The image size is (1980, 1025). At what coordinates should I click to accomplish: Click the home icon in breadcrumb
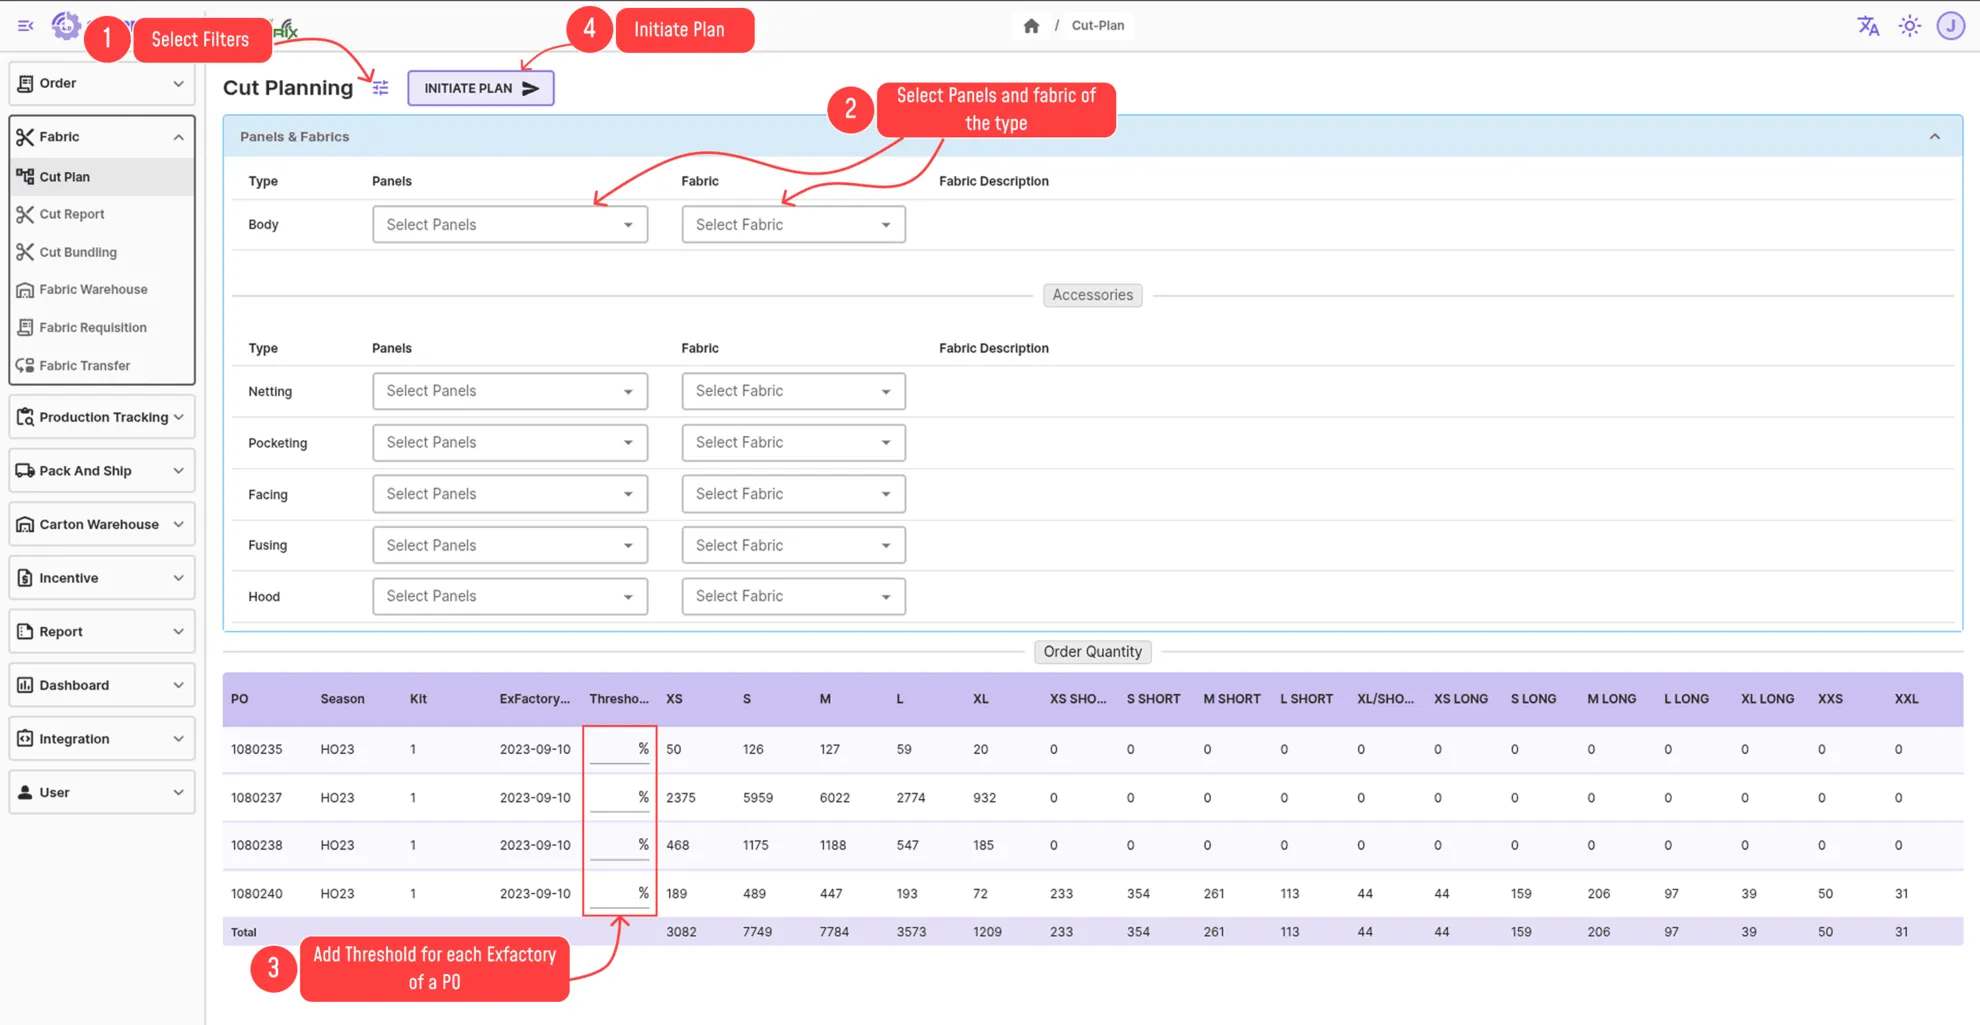pos(1031,26)
